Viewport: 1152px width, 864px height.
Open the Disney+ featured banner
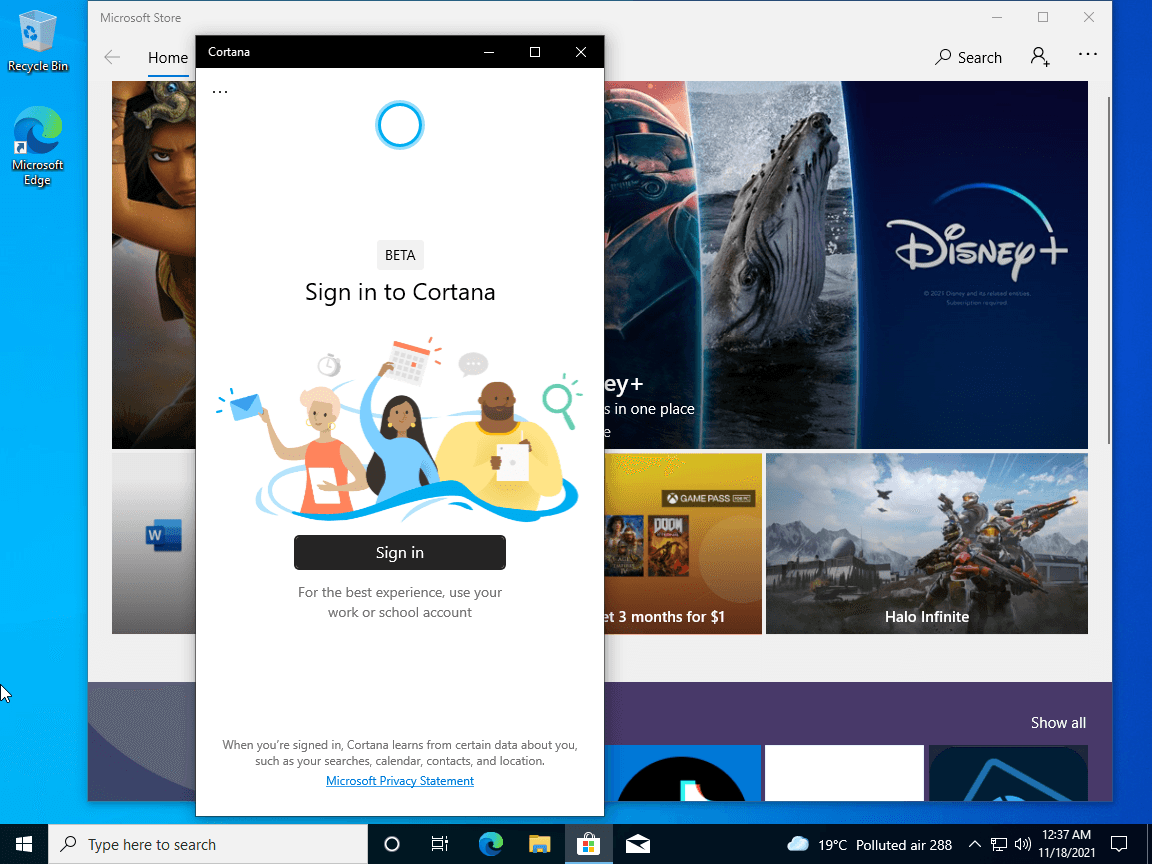[846, 264]
